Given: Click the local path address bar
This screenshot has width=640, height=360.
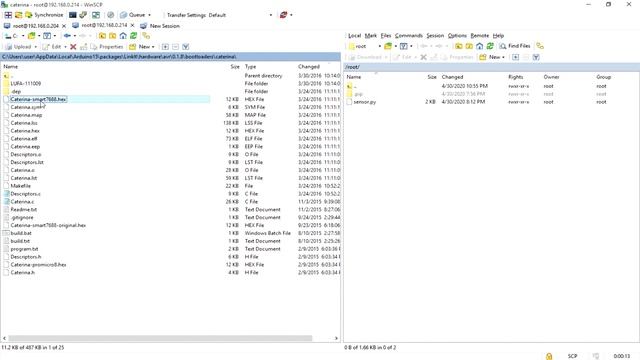Looking at the screenshot, I should coord(171,57).
